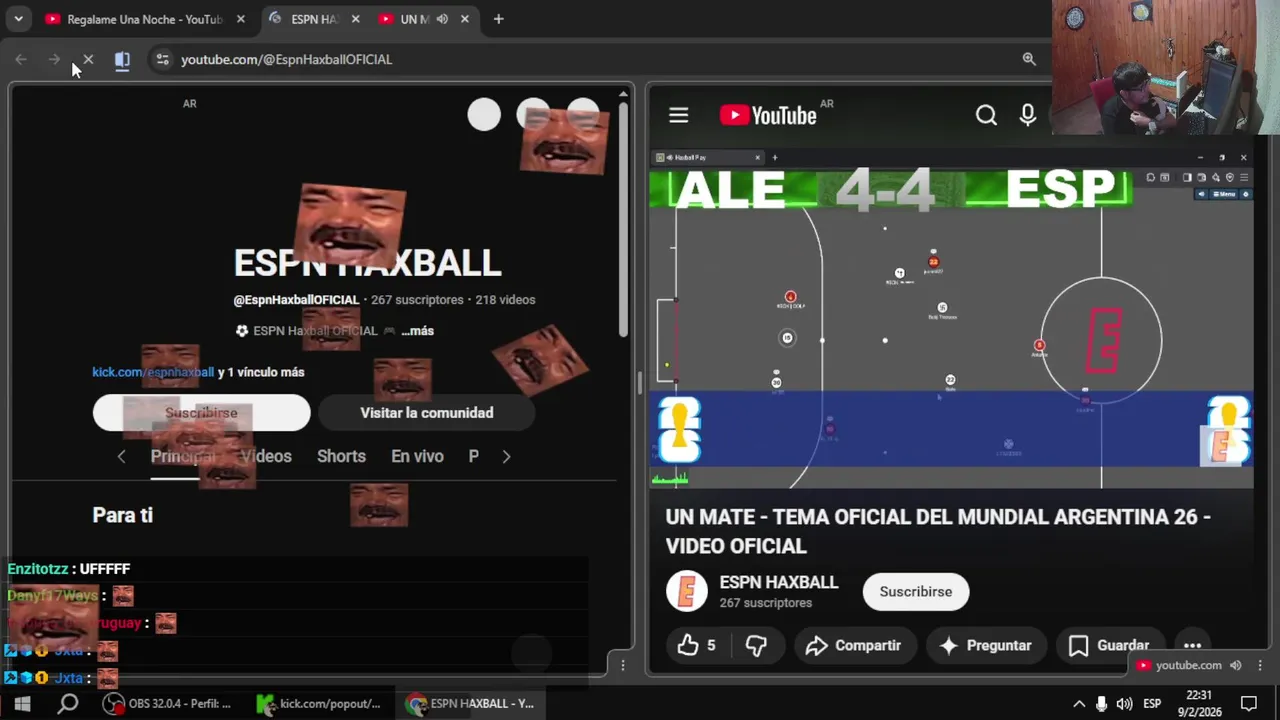Like the UN MATE video
1280x720 pixels.
(696, 646)
